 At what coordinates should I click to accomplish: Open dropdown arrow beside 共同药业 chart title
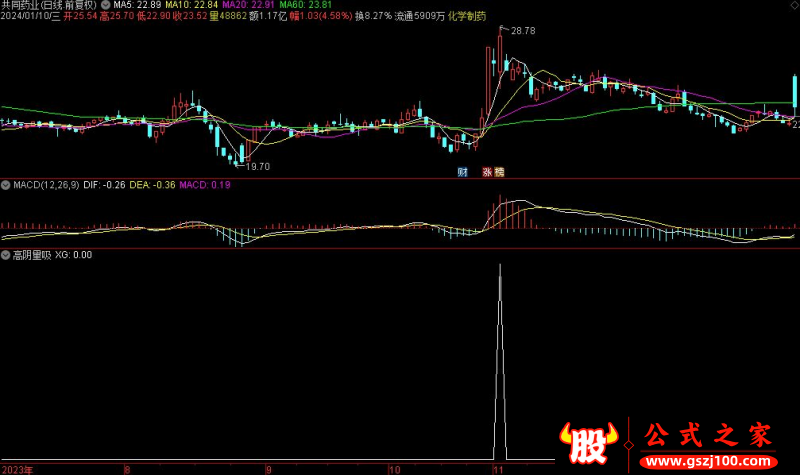pos(106,5)
